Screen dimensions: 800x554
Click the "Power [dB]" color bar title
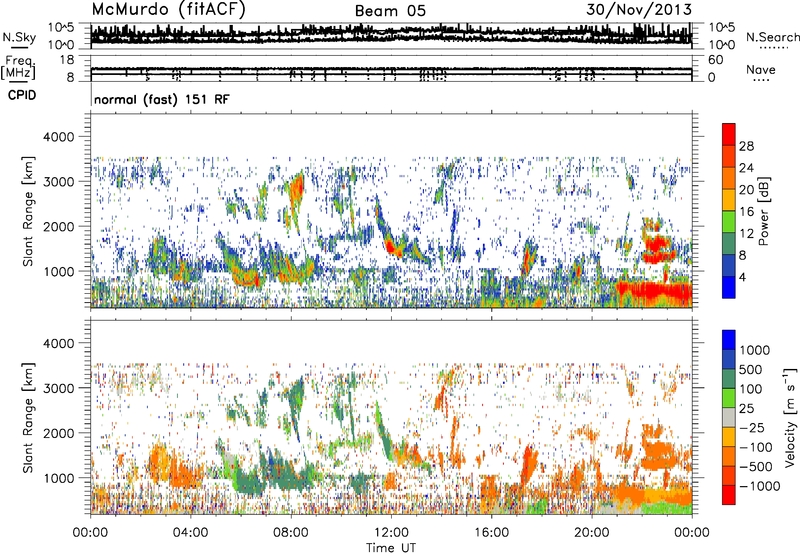[763, 211]
